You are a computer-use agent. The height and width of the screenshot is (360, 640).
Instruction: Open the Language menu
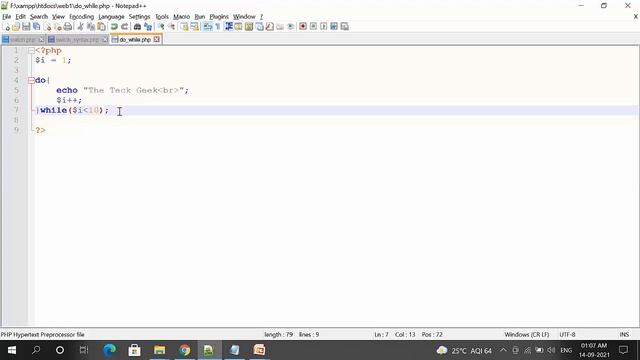click(111, 17)
